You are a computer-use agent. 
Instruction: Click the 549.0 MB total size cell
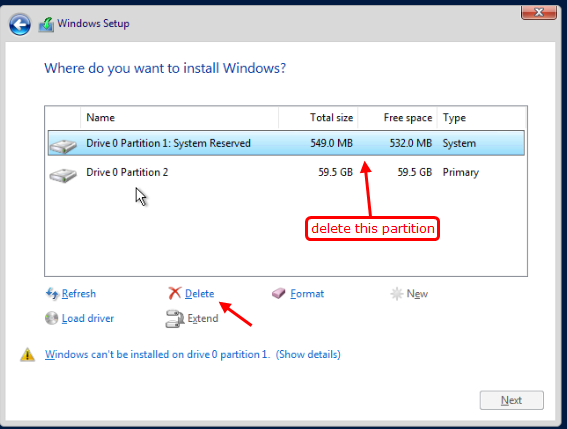click(331, 143)
